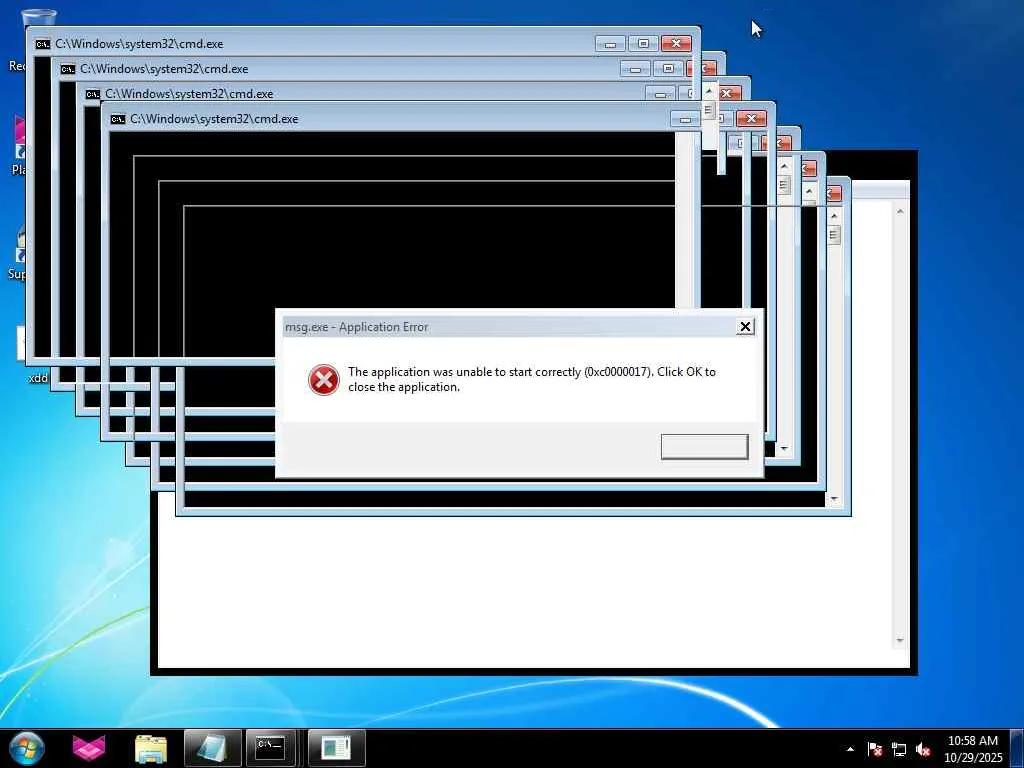Switch to the cmd.exe taskbar button
The image size is (1024, 768).
270,748
